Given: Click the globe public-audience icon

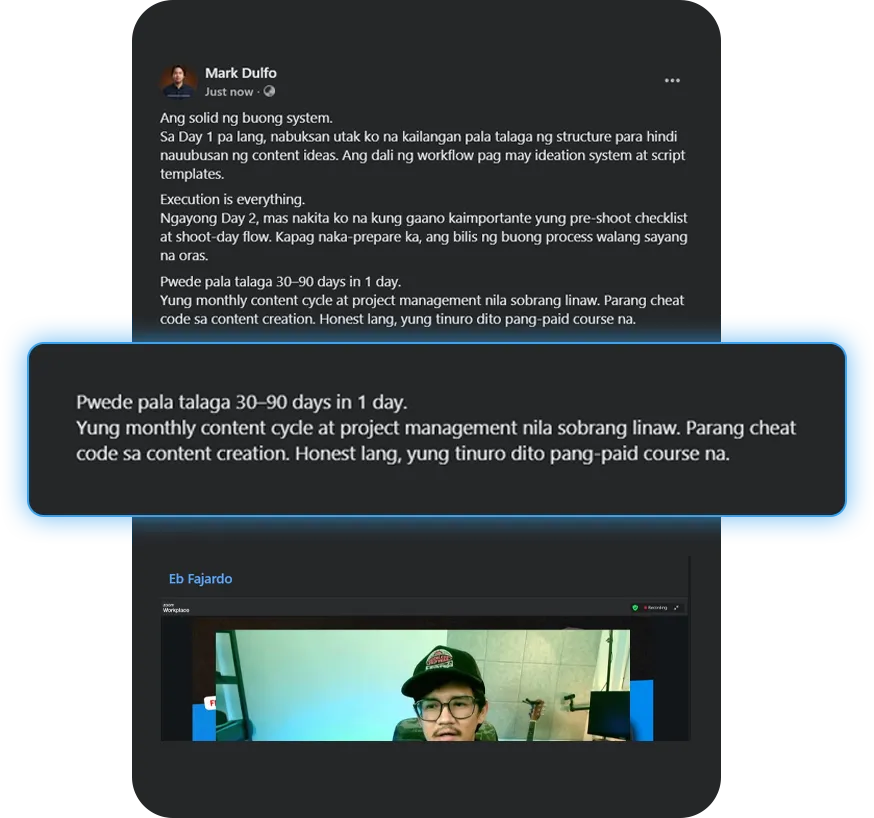Looking at the screenshot, I should [269, 91].
